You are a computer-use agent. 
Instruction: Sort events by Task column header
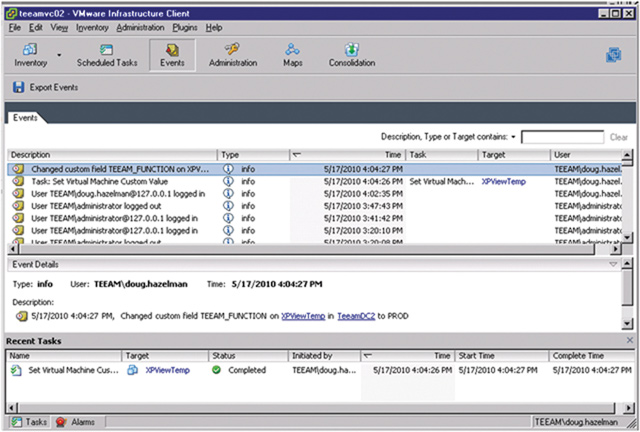coord(442,155)
